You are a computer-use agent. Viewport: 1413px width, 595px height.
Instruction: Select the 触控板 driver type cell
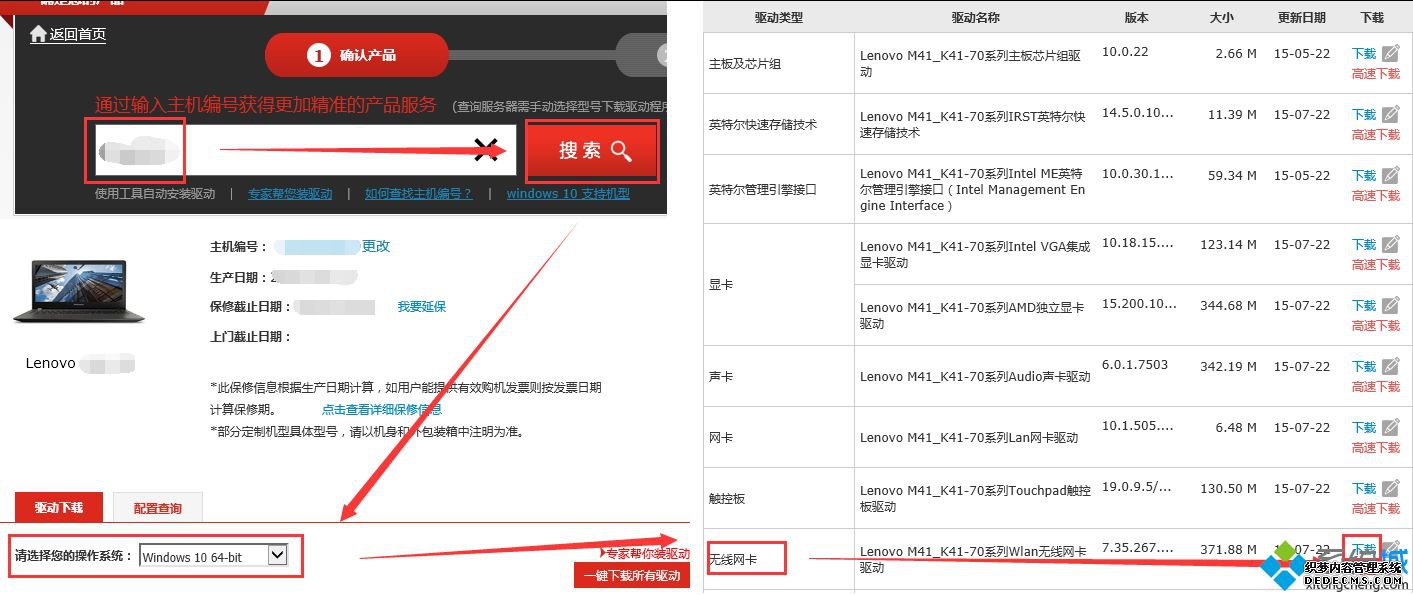click(779, 498)
